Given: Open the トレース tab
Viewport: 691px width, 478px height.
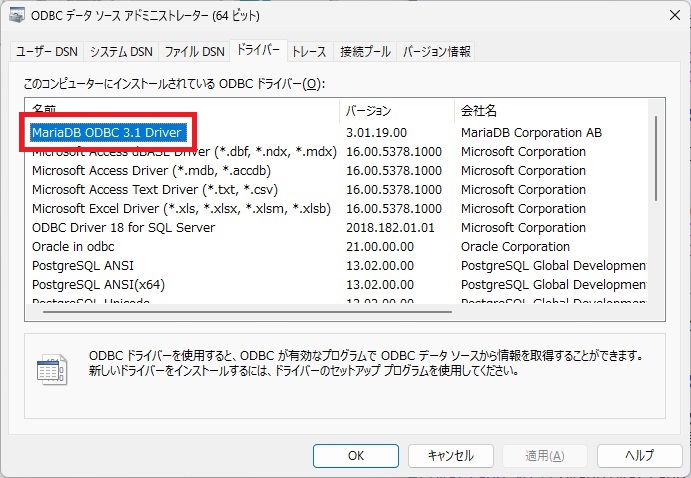Looking at the screenshot, I should [309, 52].
